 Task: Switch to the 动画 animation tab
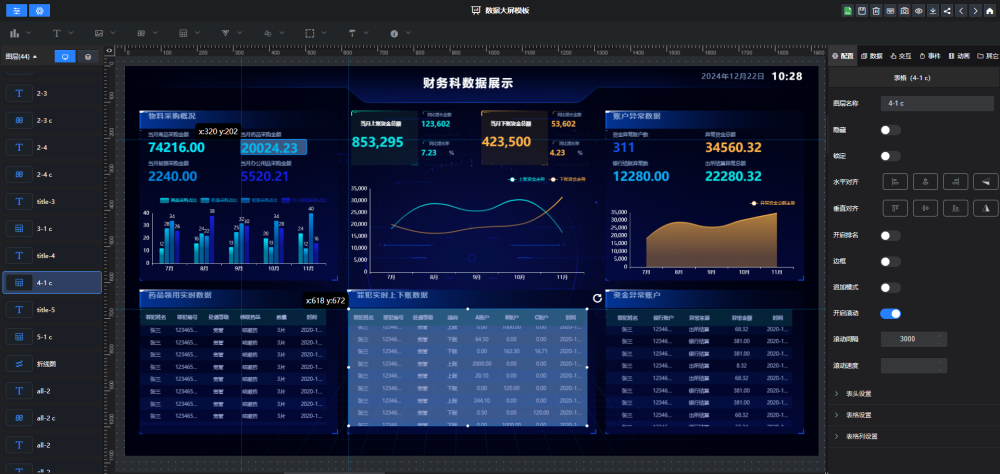point(959,56)
